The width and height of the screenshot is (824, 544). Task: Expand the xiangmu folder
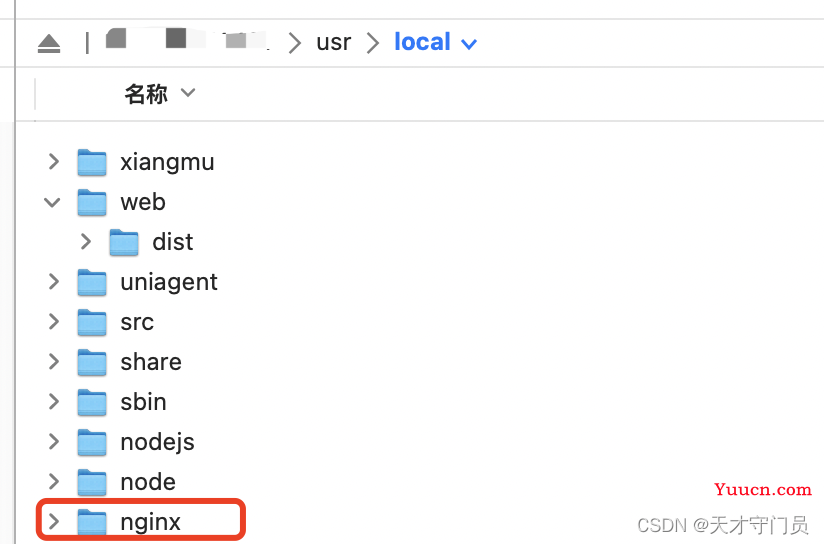point(54,161)
